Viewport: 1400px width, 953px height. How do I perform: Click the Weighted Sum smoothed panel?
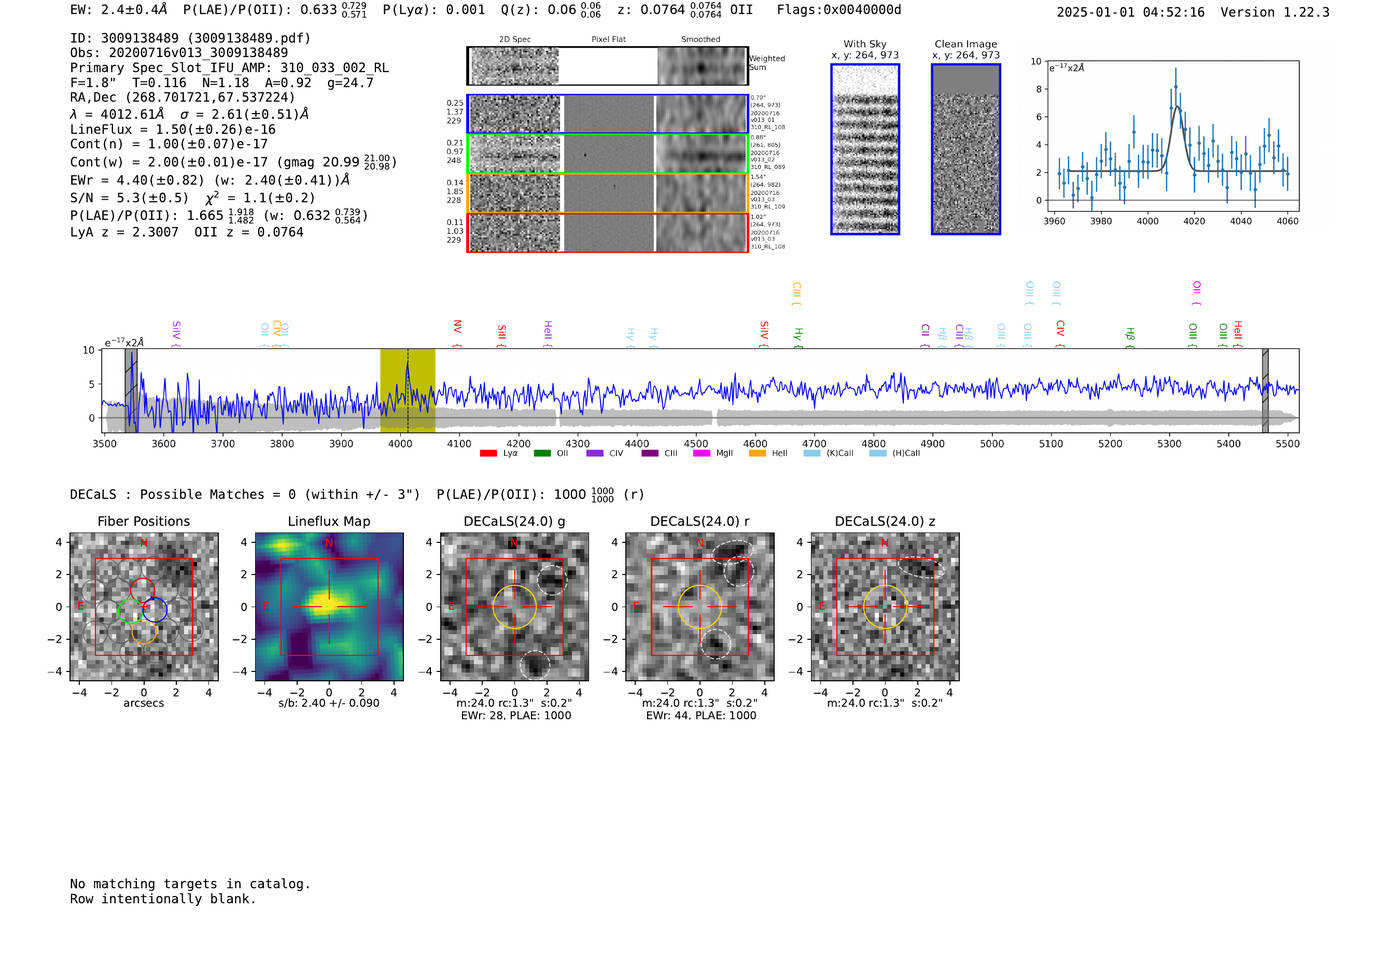click(702, 66)
